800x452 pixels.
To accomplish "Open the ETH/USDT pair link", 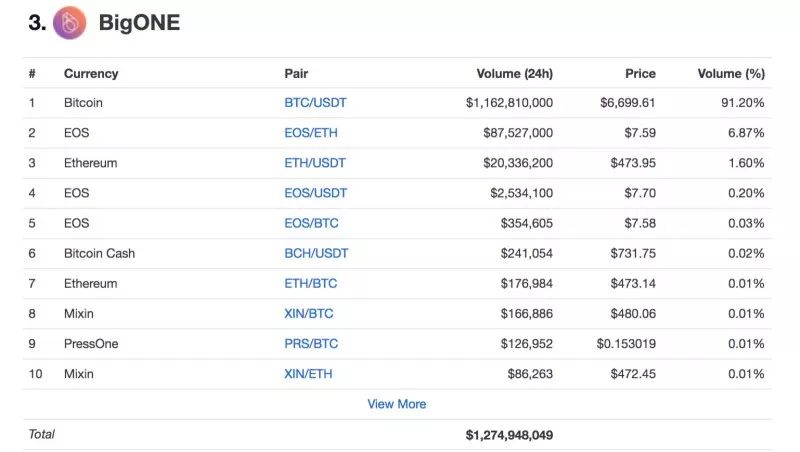I will pyautogui.click(x=315, y=163).
